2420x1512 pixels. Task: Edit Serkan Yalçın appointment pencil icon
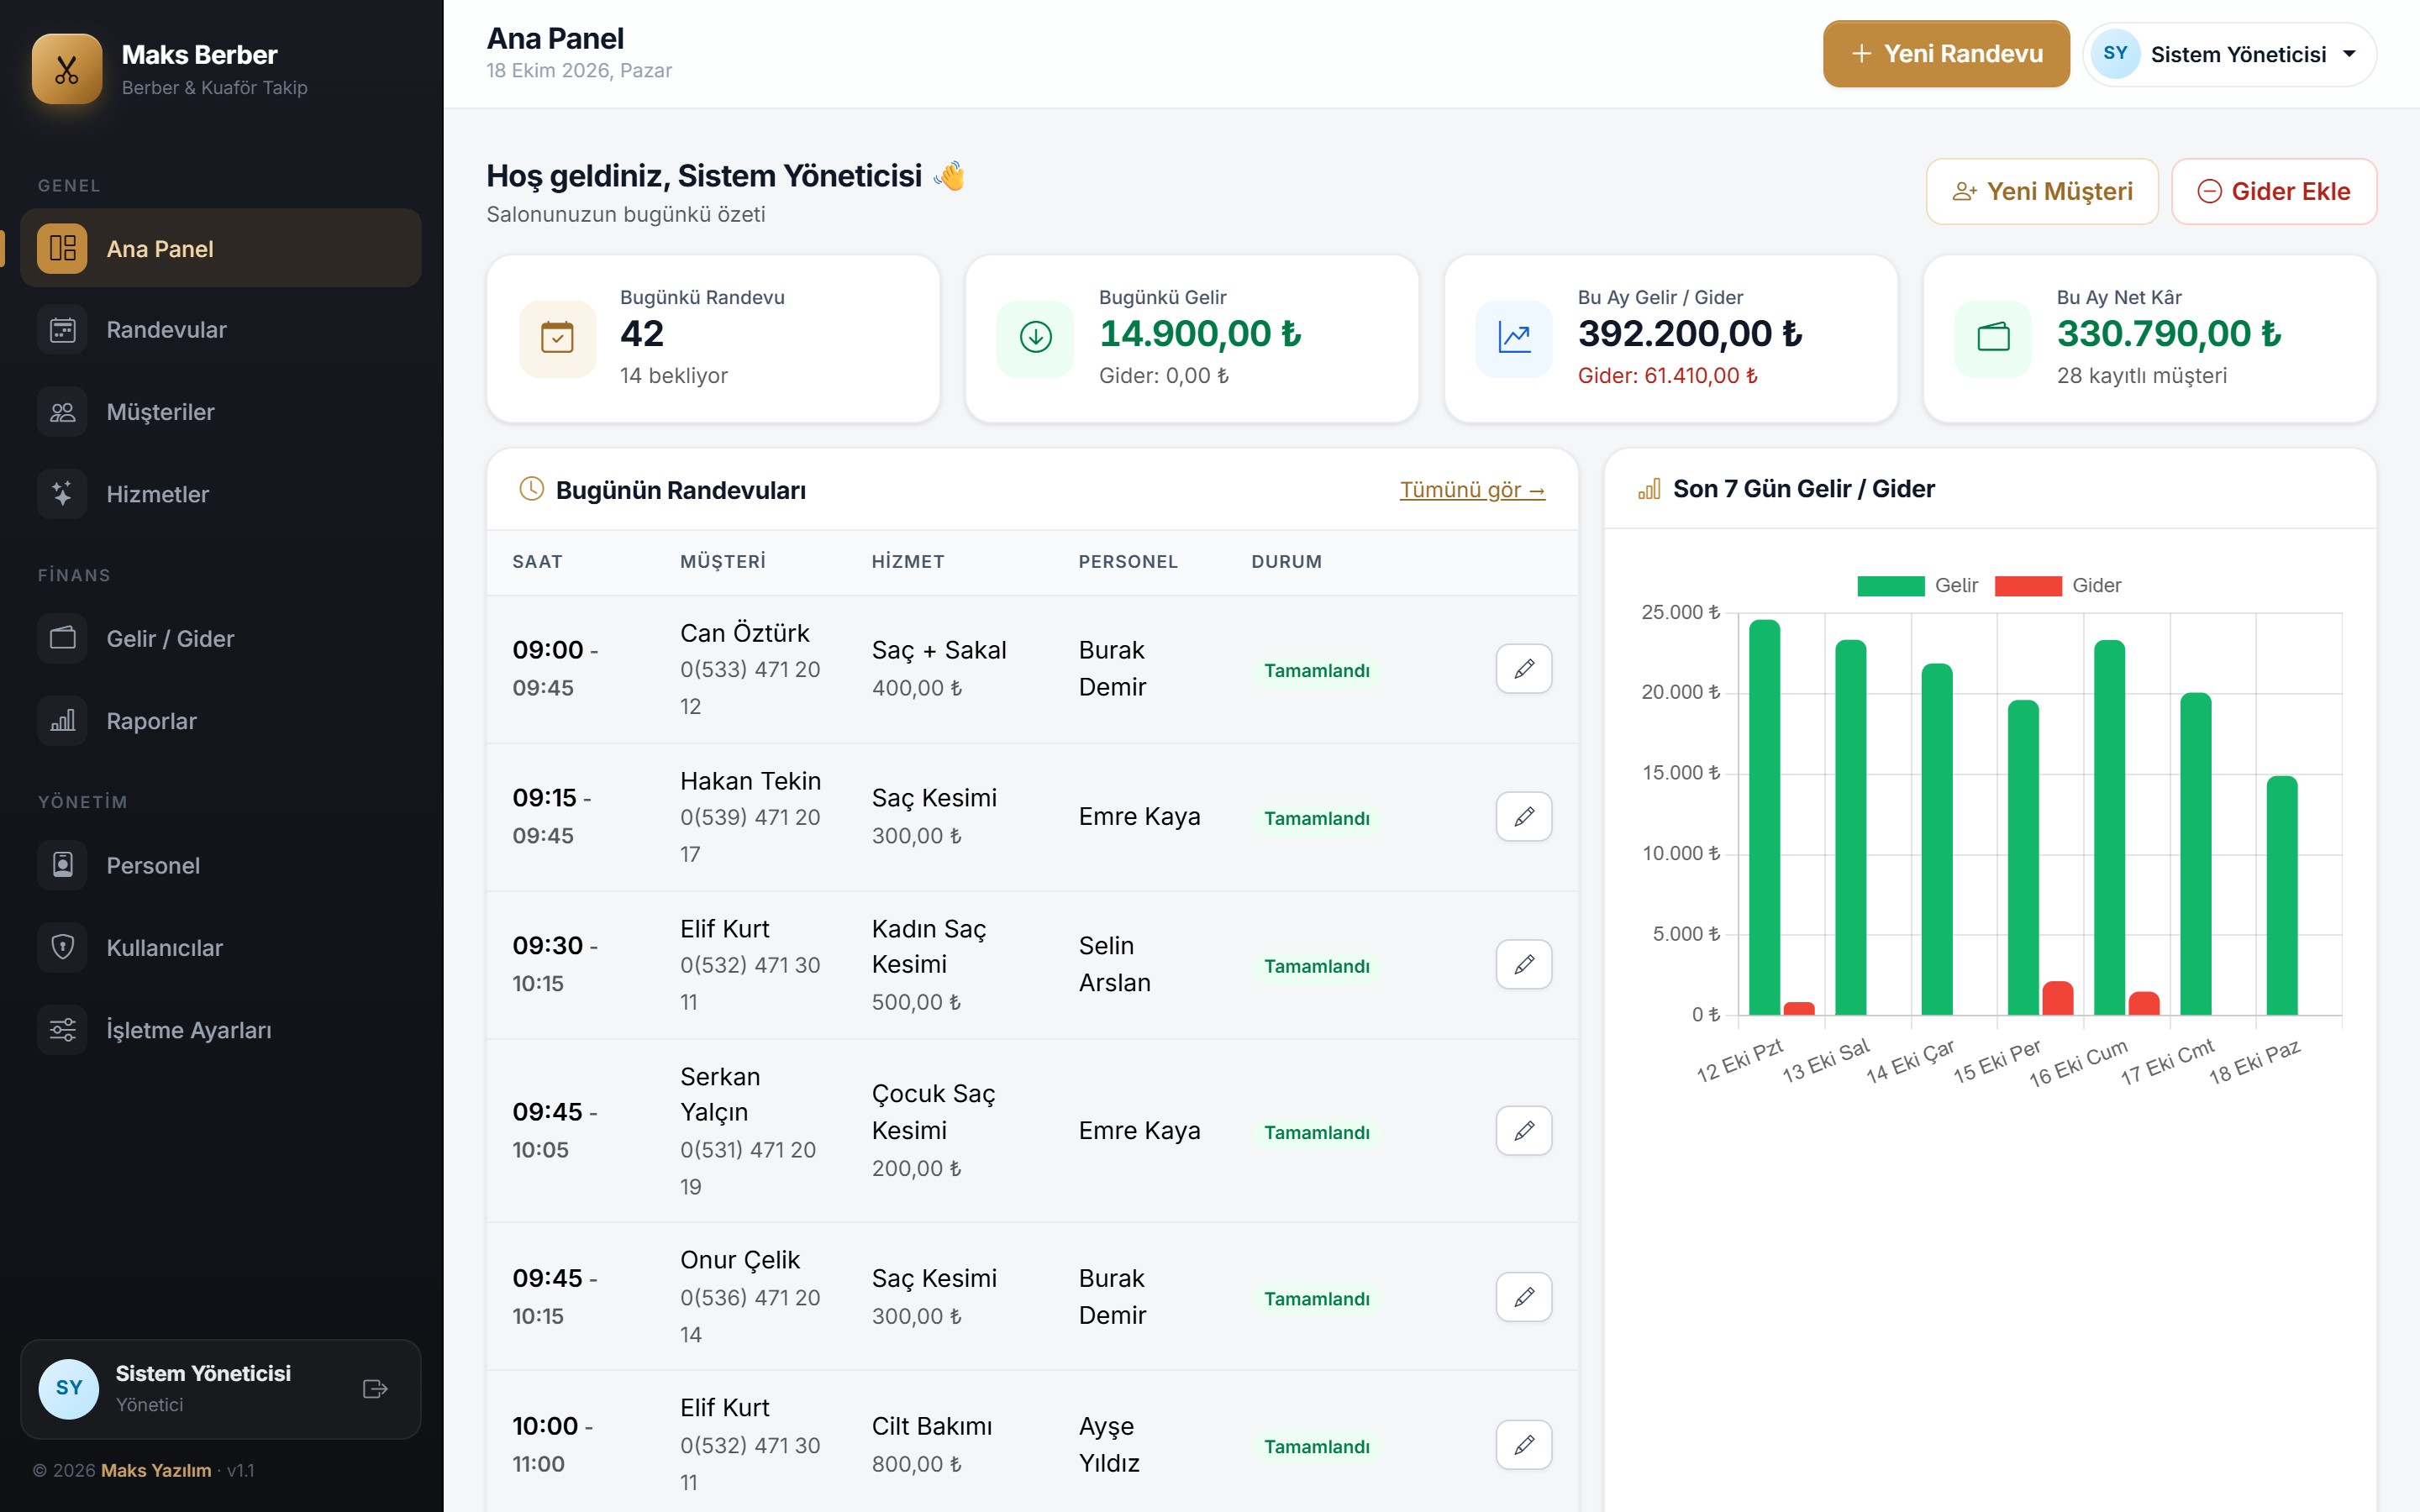click(x=1524, y=1131)
